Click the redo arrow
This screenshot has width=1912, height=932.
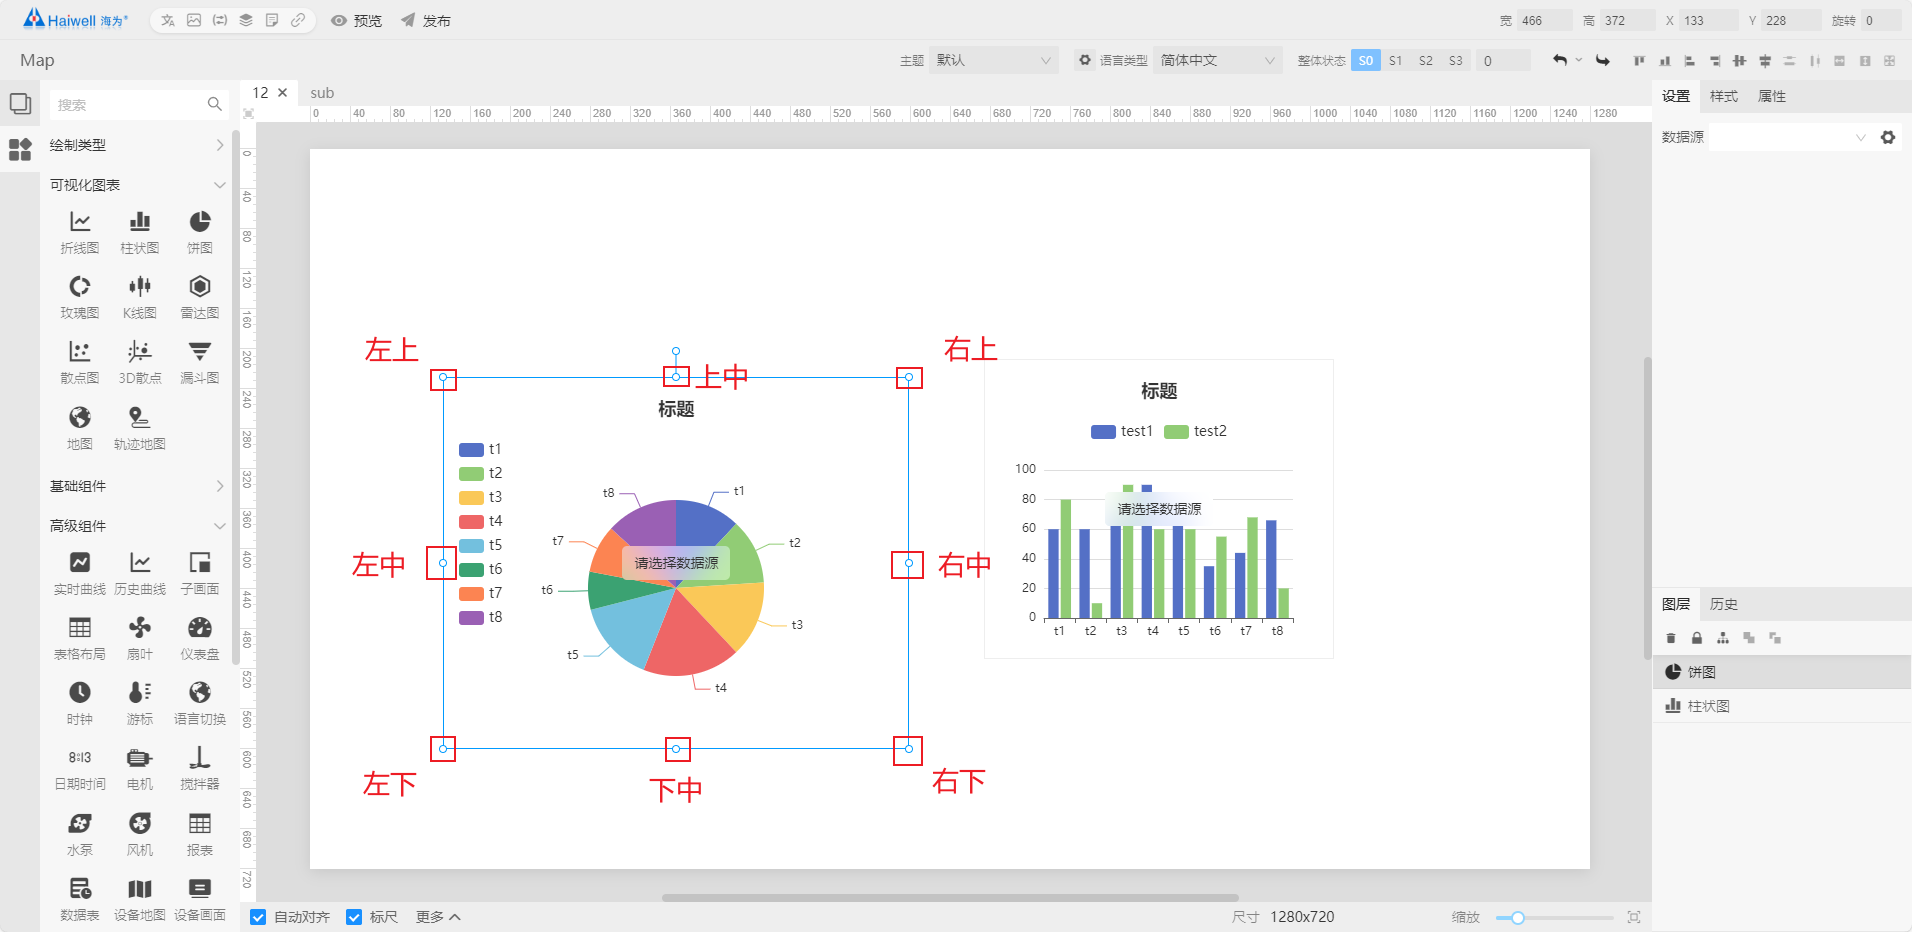[1603, 60]
